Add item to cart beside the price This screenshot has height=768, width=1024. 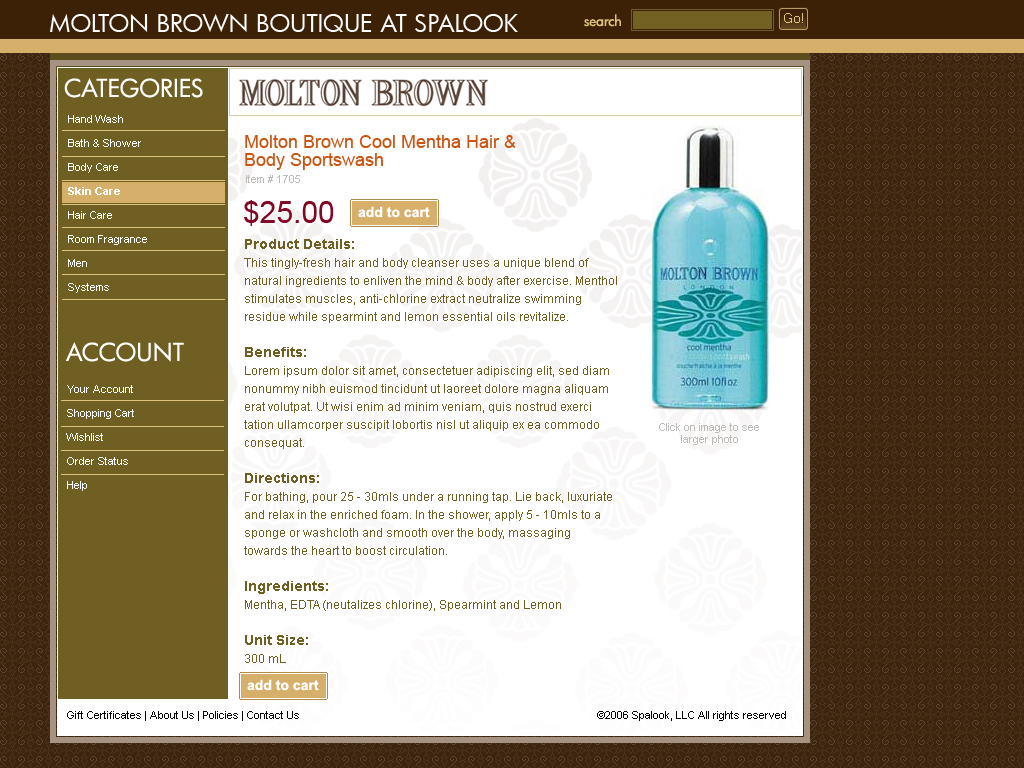394,213
